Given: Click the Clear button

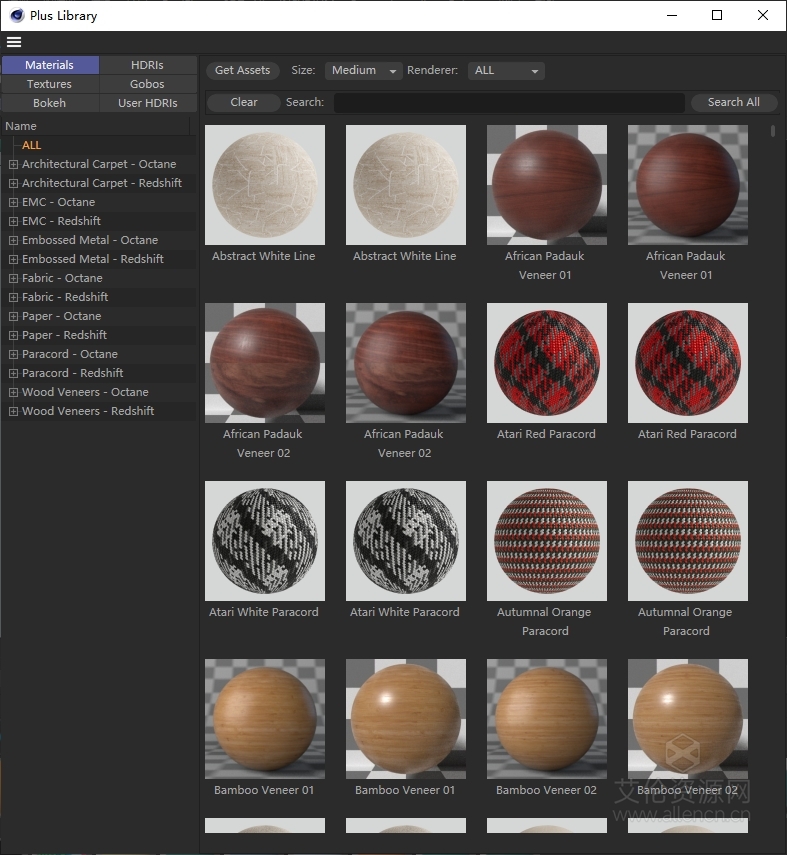Looking at the screenshot, I should [x=244, y=103].
